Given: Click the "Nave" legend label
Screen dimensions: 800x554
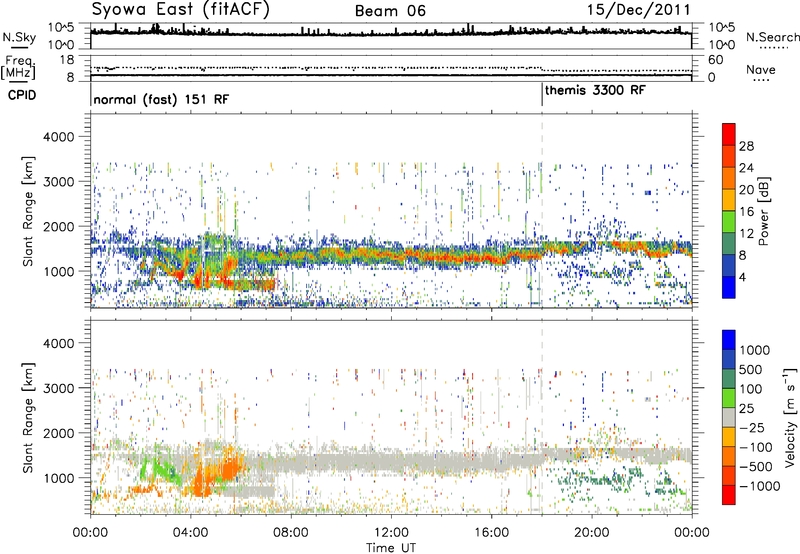Looking at the screenshot, I should [761, 69].
